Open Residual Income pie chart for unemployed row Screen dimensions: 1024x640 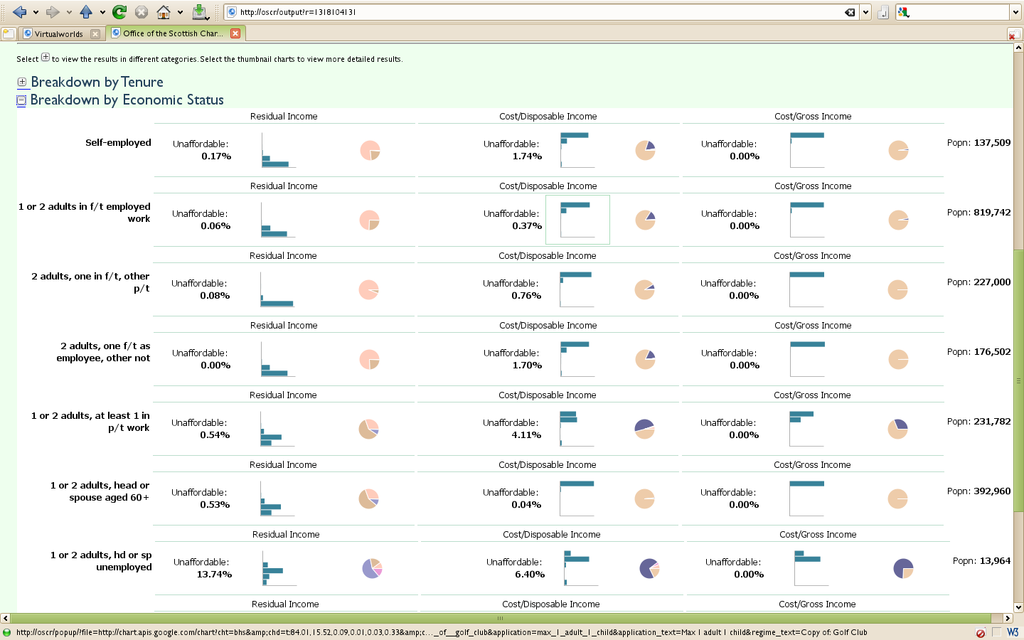click(x=372, y=568)
